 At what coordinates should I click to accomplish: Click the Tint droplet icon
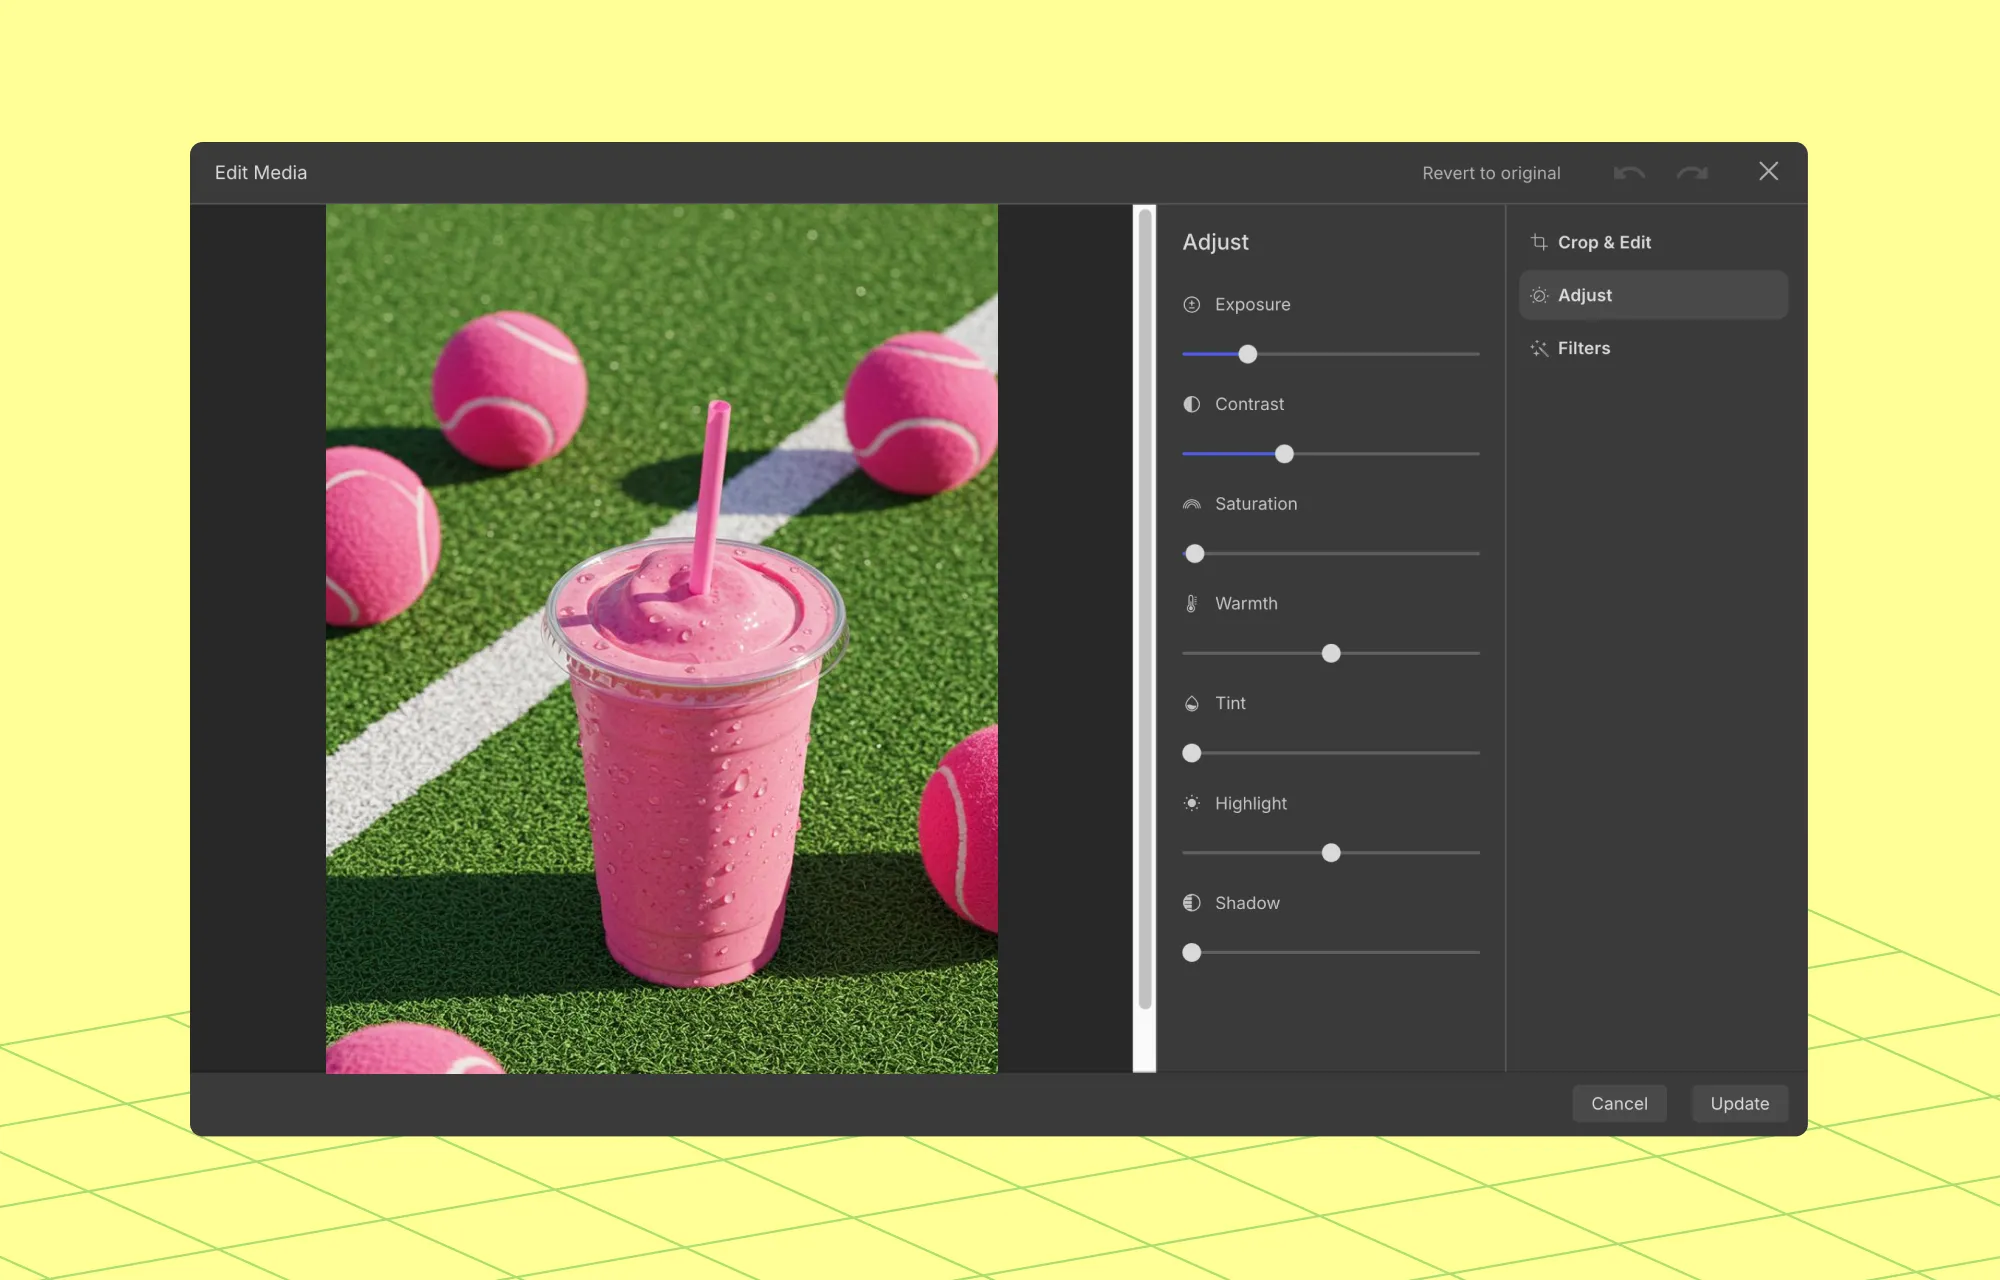coord(1191,704)
